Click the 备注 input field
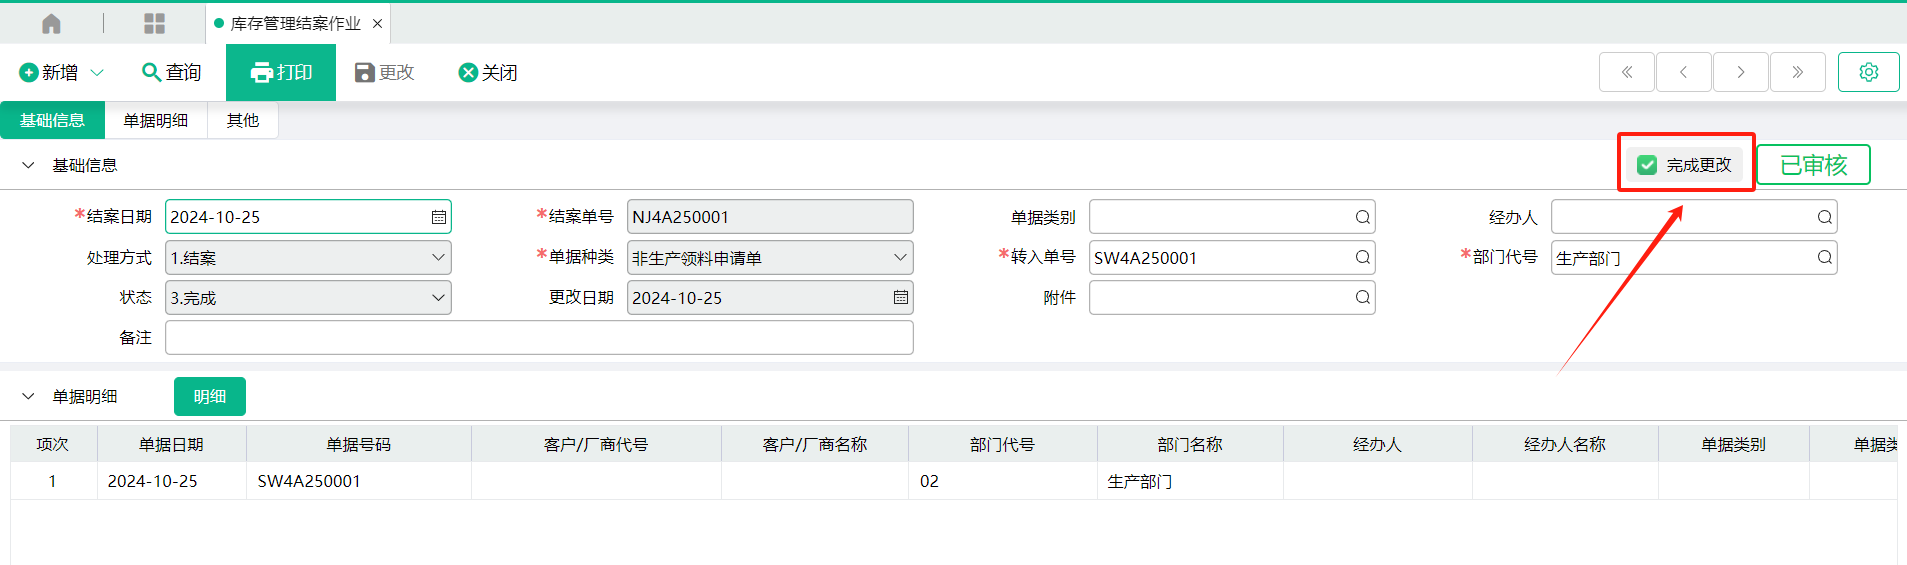This screenshot has height=565, width=1907. point(539,338)
